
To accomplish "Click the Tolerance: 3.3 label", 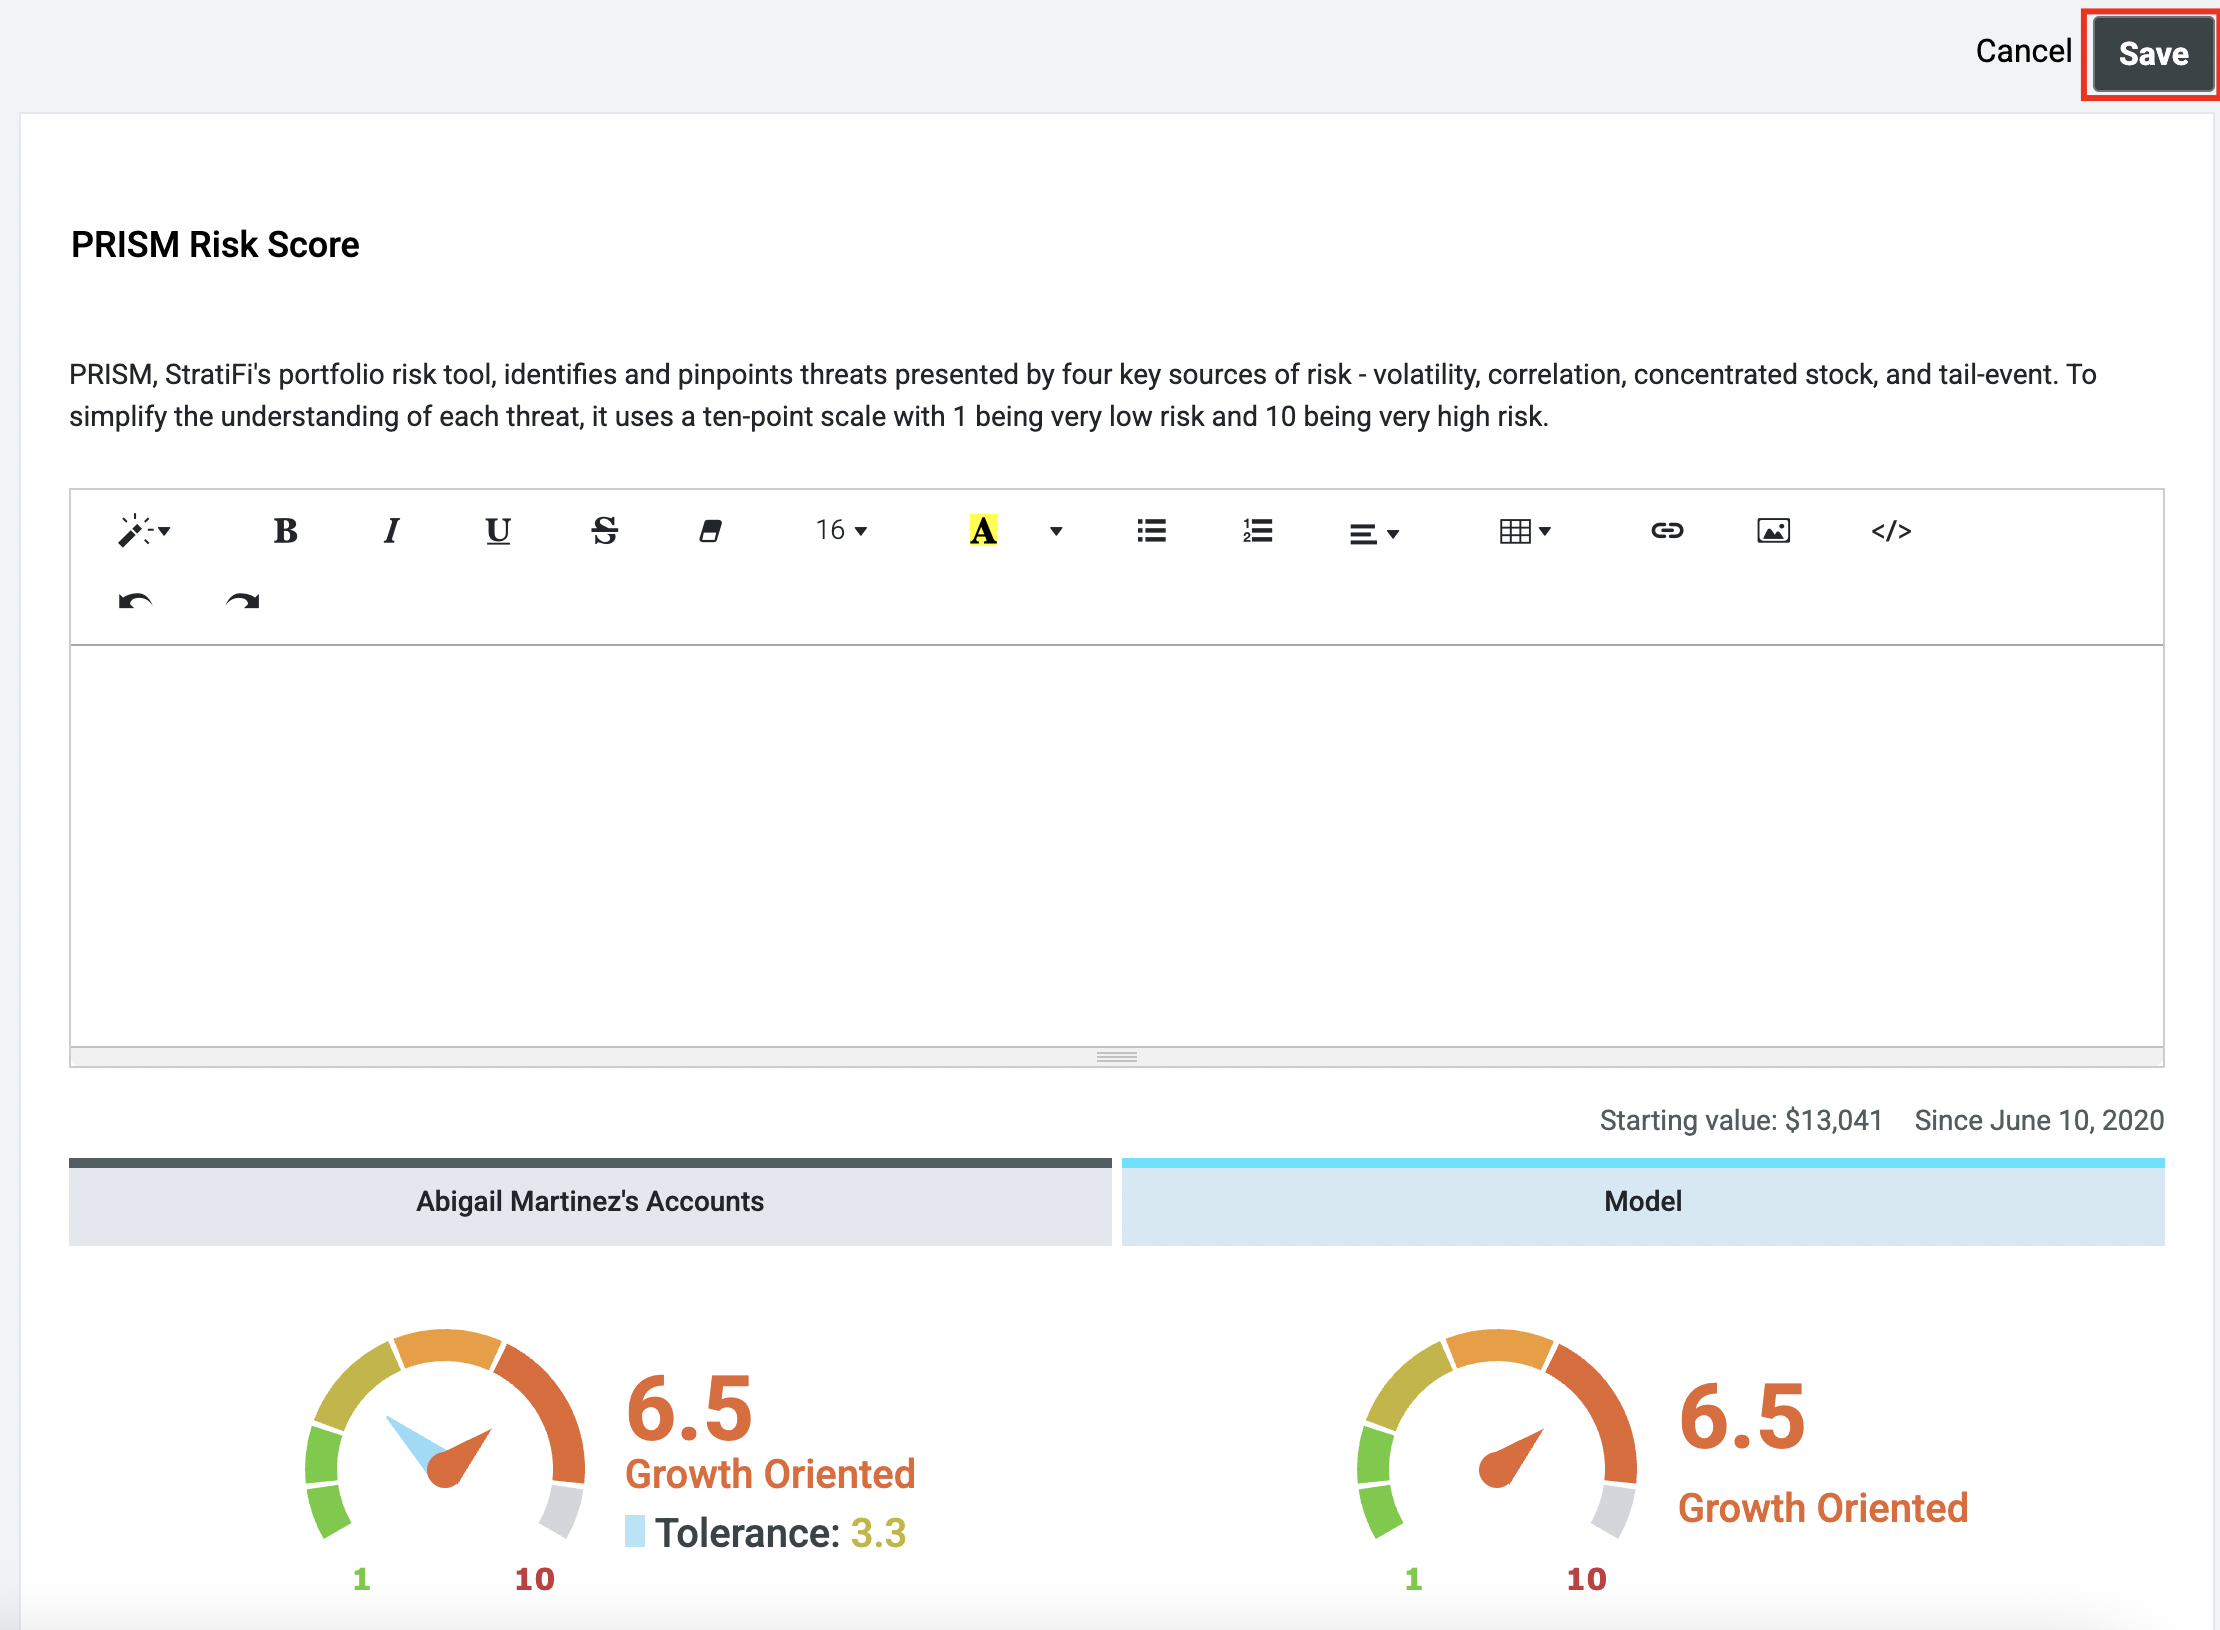I will click(x=781, y=1532).
